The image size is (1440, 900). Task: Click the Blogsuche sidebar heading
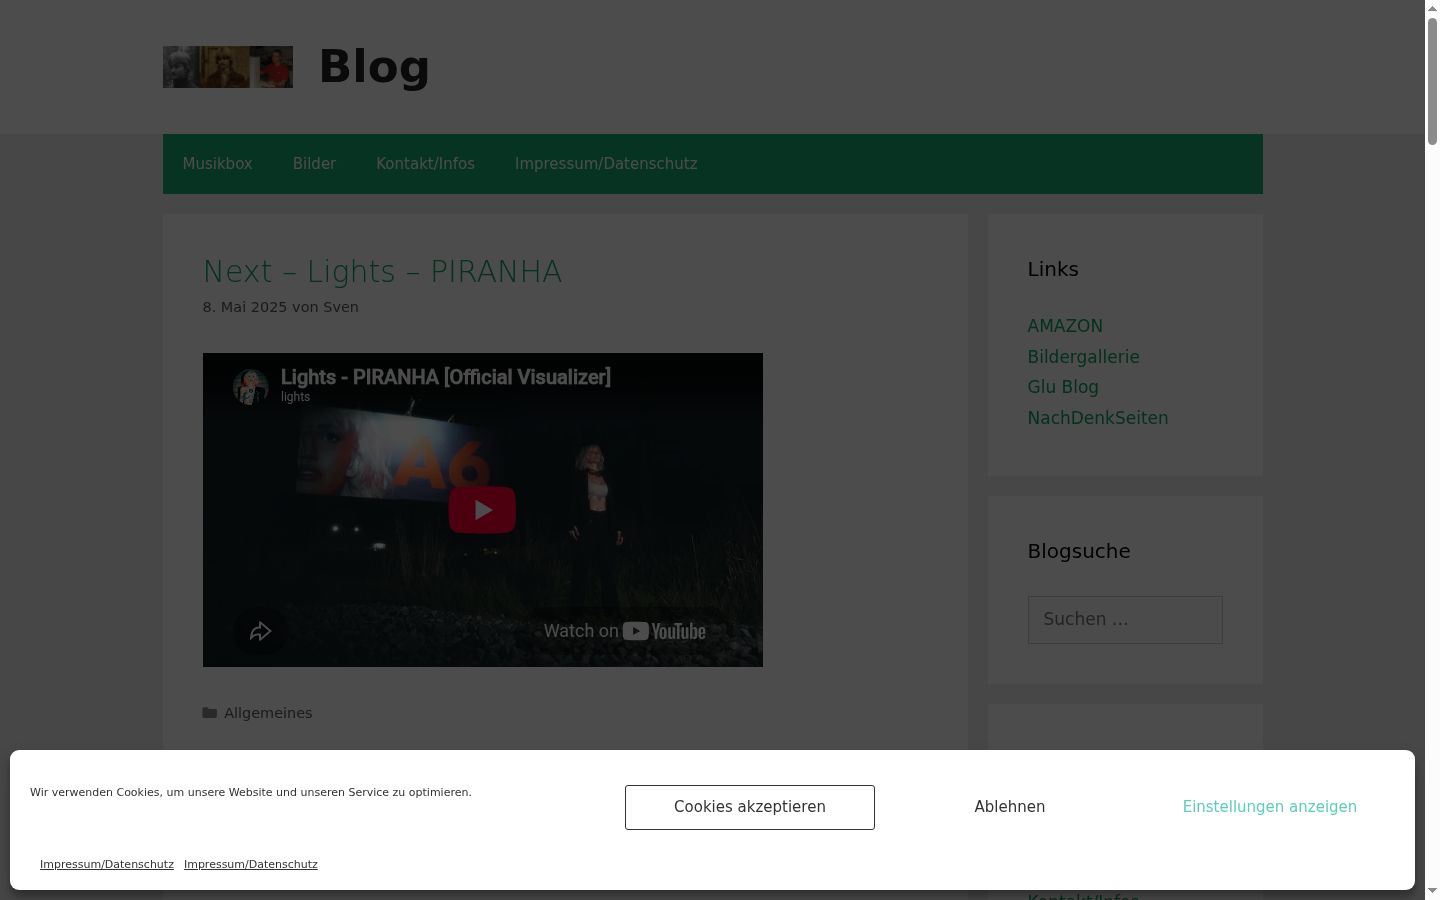click(x=1079, y=551)
